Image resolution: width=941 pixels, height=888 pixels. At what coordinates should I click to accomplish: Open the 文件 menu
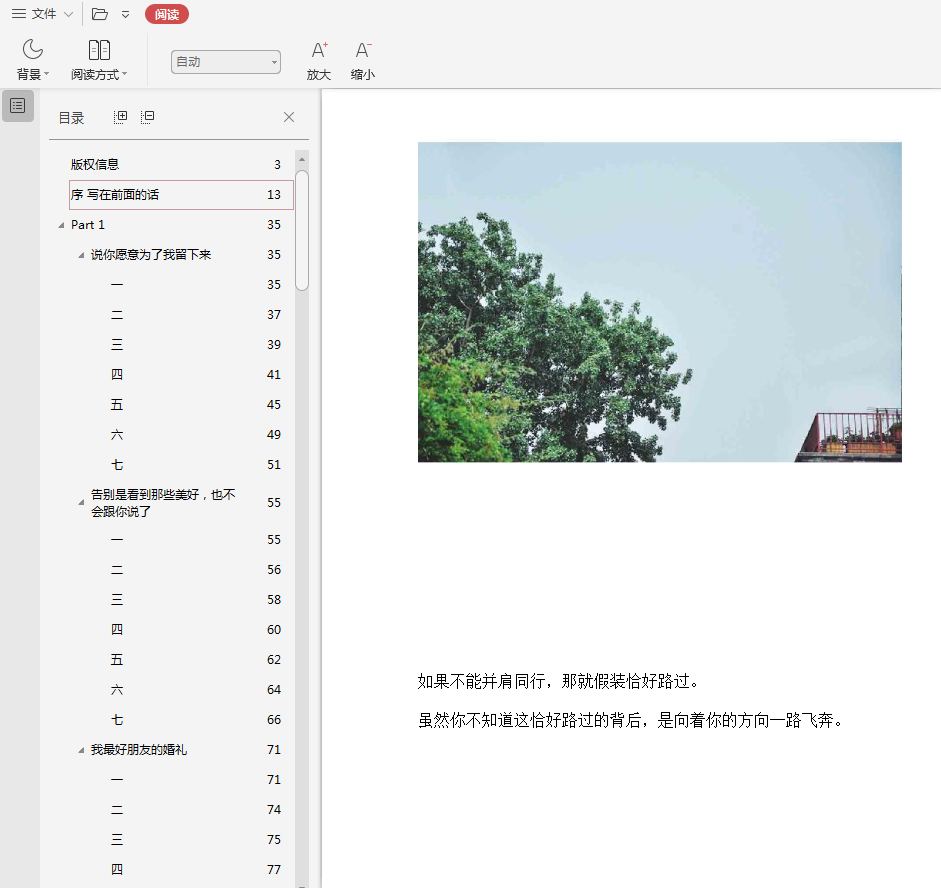point(35,14)
